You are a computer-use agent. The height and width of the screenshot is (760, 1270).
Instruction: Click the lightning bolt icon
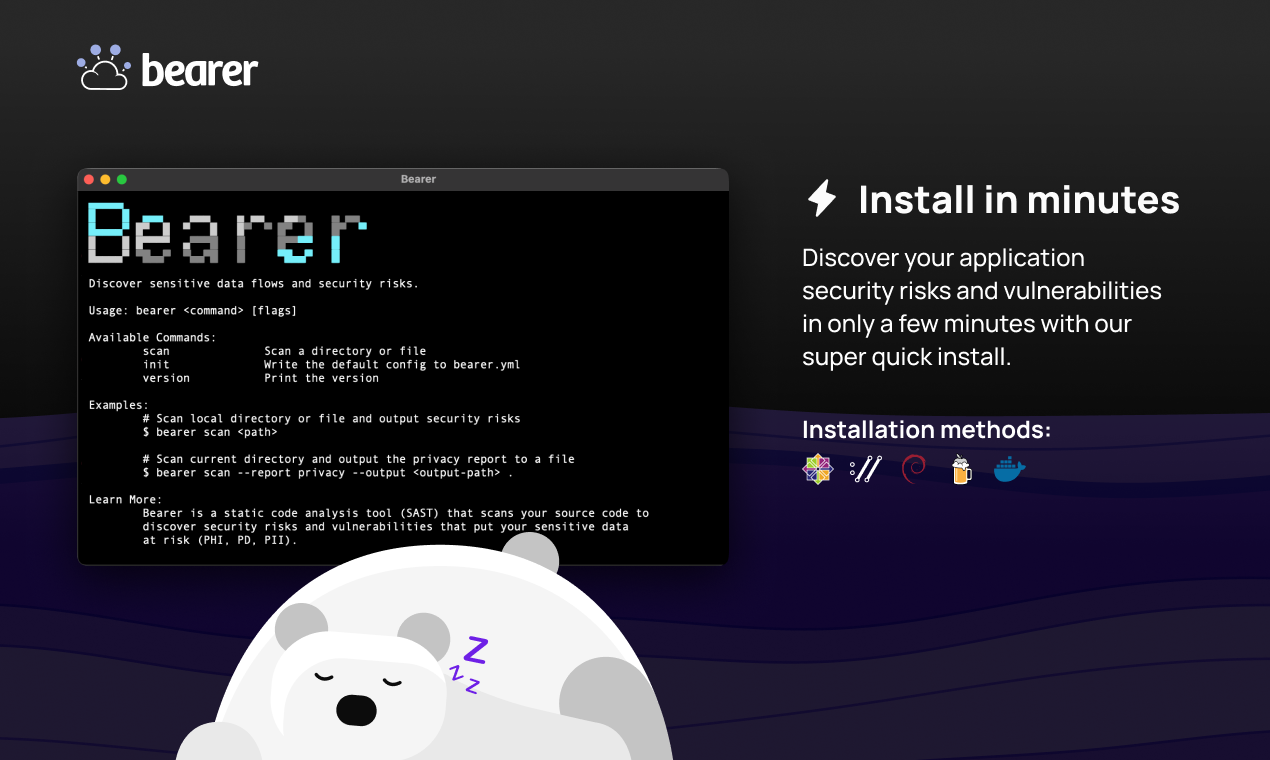(x=822, y=199)
